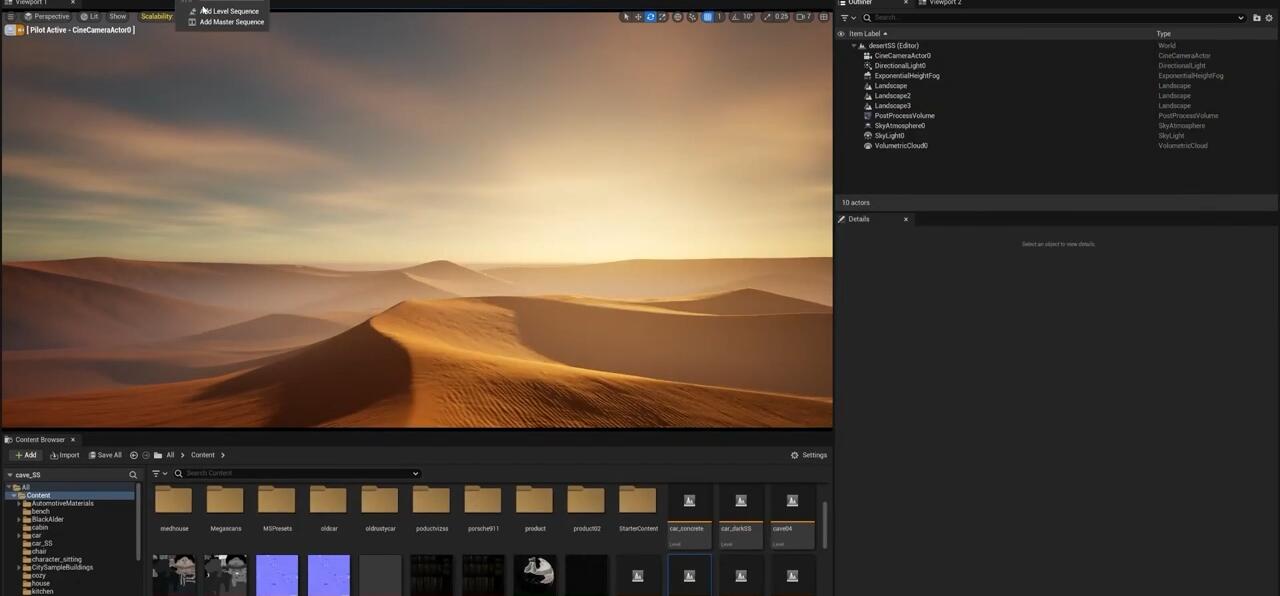Navigate back in Content Browser history

coord(134,455)
